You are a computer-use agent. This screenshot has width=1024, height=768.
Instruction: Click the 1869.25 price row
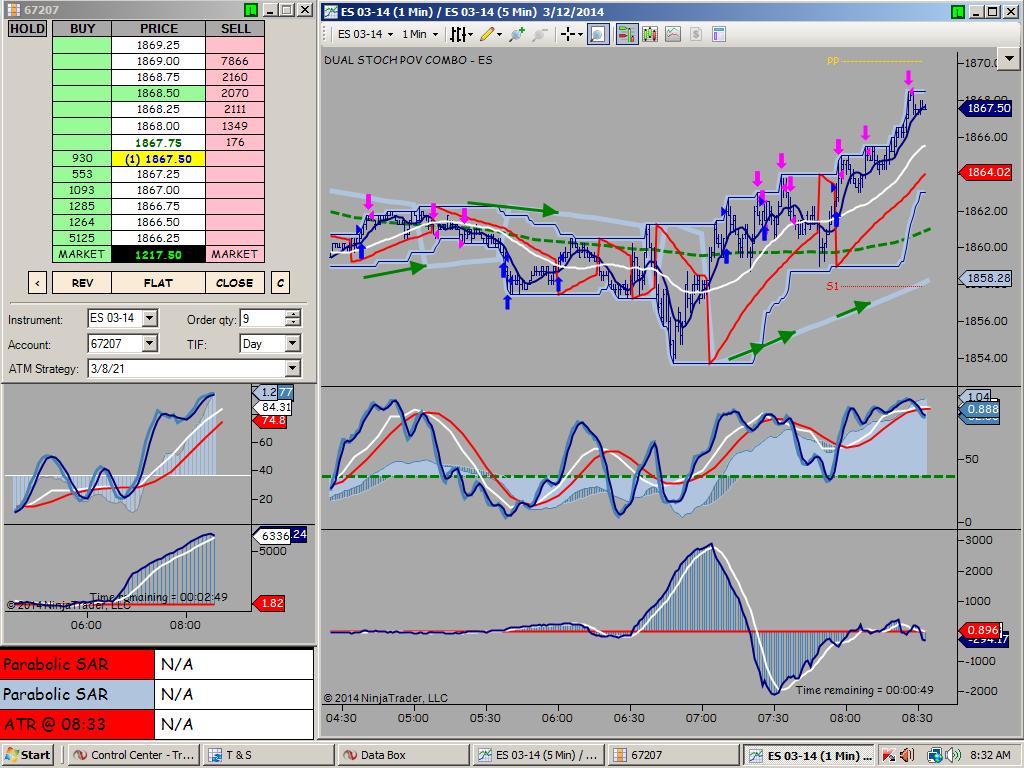[x=158, y=45]
